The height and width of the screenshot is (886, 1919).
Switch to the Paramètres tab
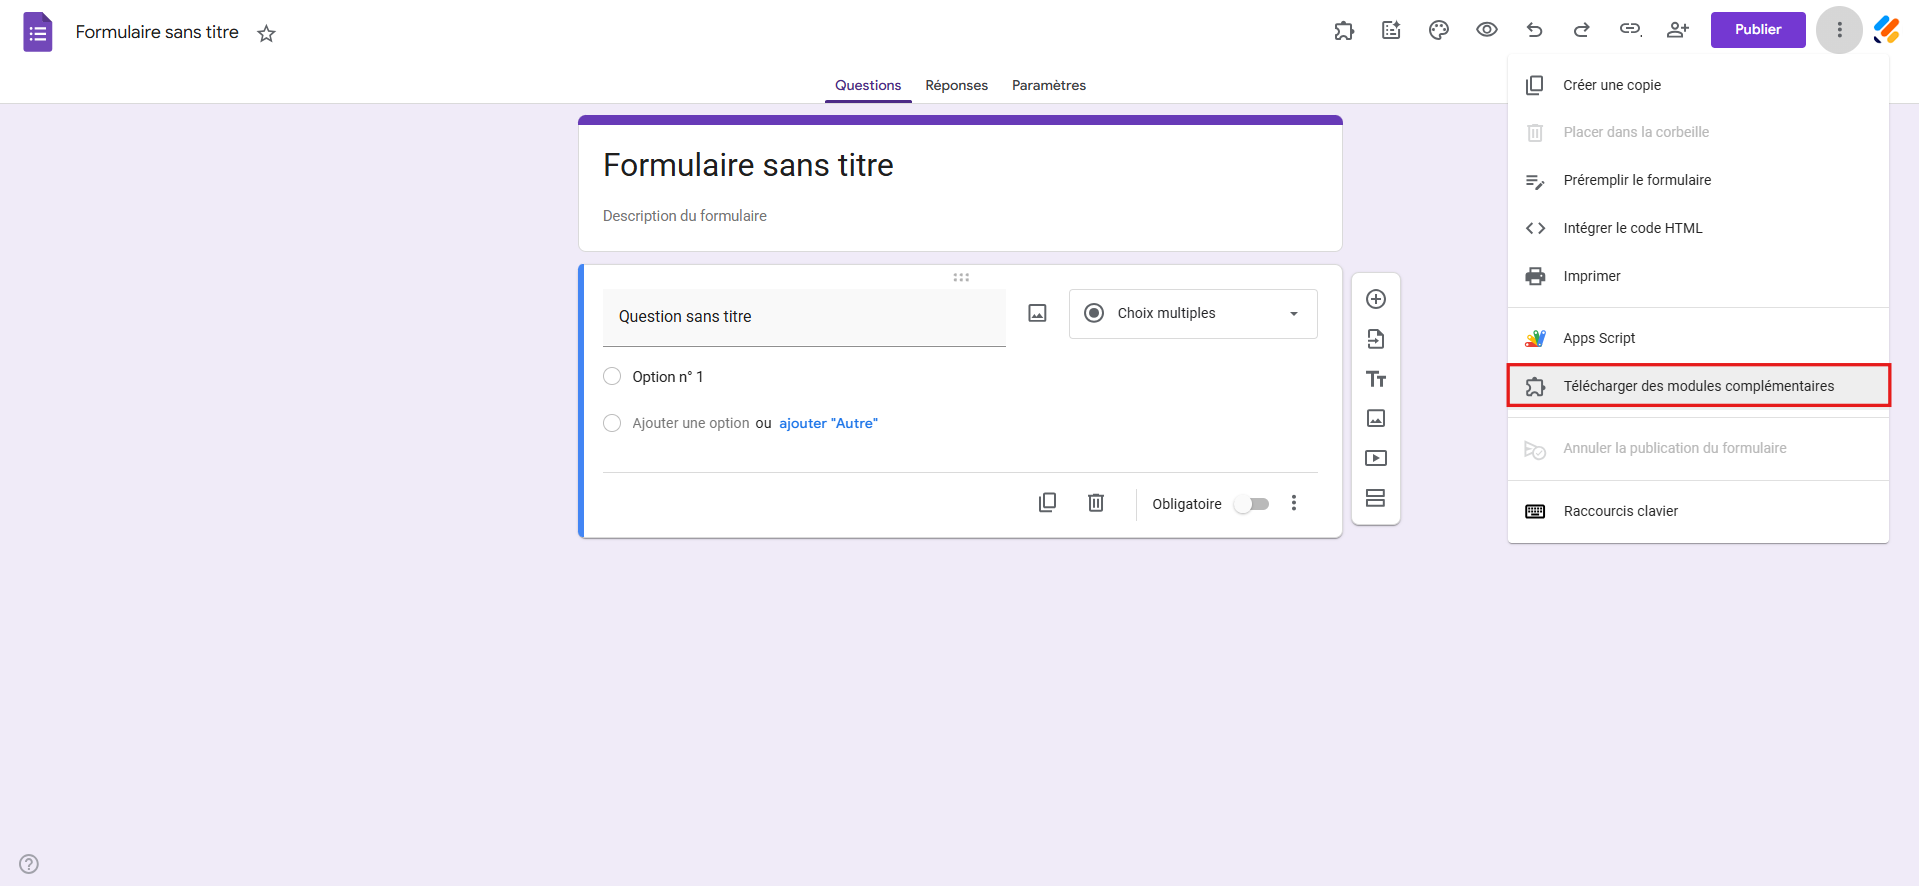click(x=1049, y=85)
